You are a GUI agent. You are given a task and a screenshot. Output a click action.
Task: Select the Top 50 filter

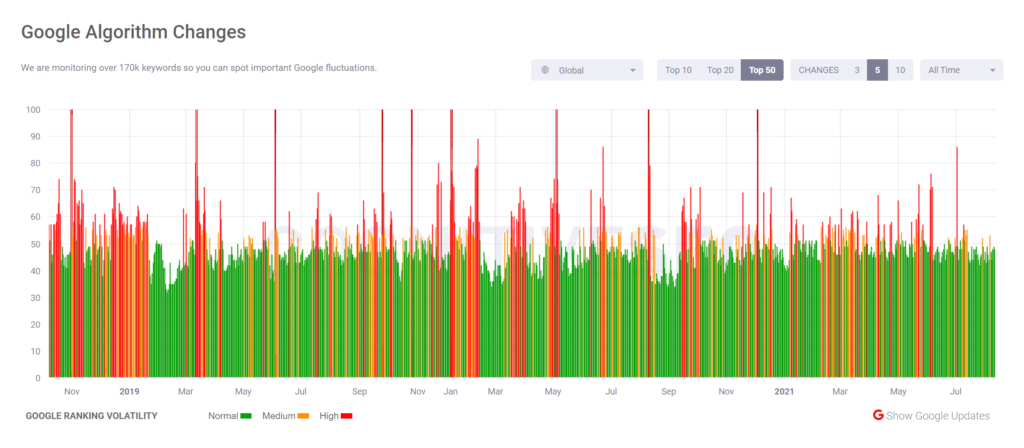762,70
